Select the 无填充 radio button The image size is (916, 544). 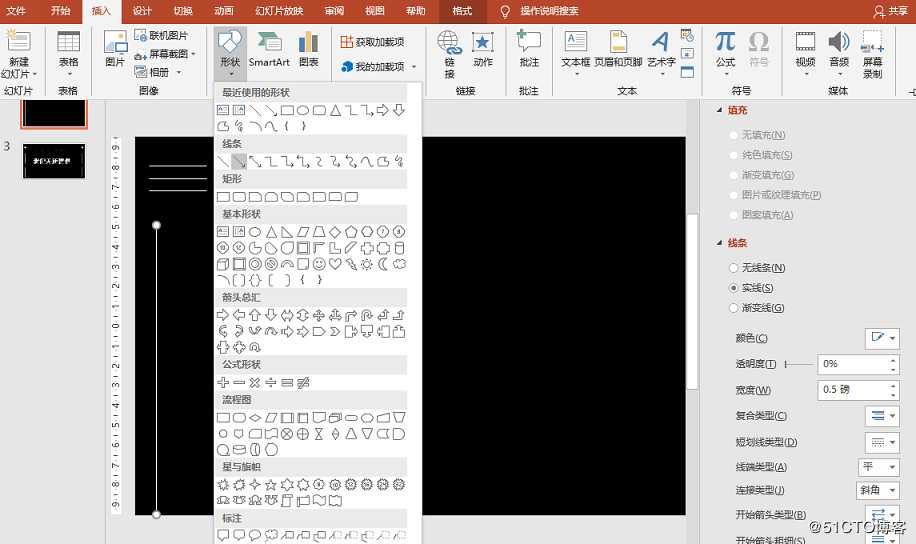pos(734,135)
